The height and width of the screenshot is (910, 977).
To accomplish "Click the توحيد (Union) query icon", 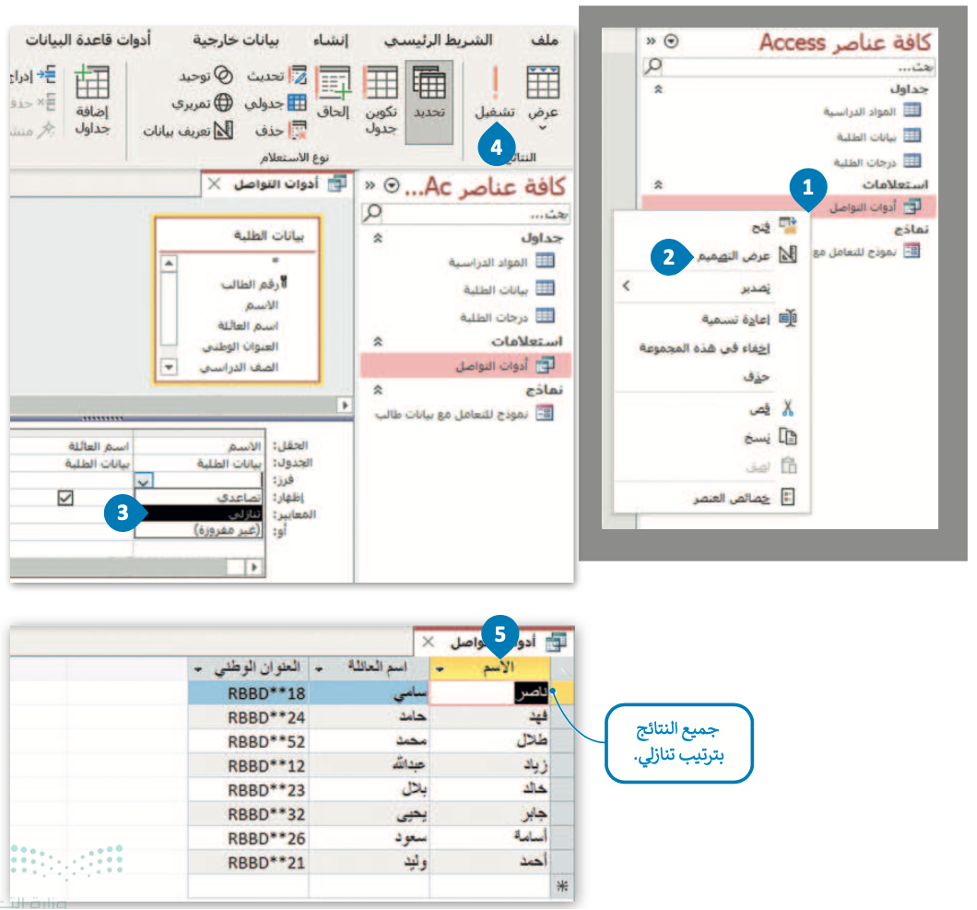I will 223,75.
